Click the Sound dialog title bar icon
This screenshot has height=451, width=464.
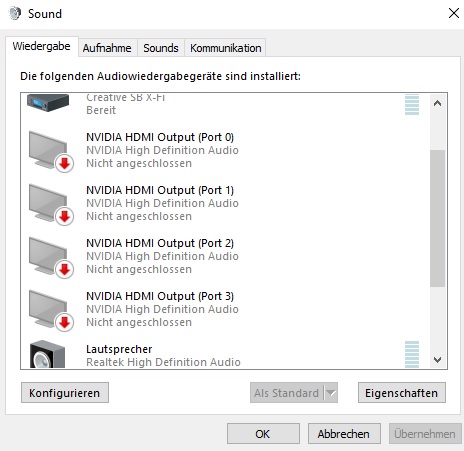point(15,14)
